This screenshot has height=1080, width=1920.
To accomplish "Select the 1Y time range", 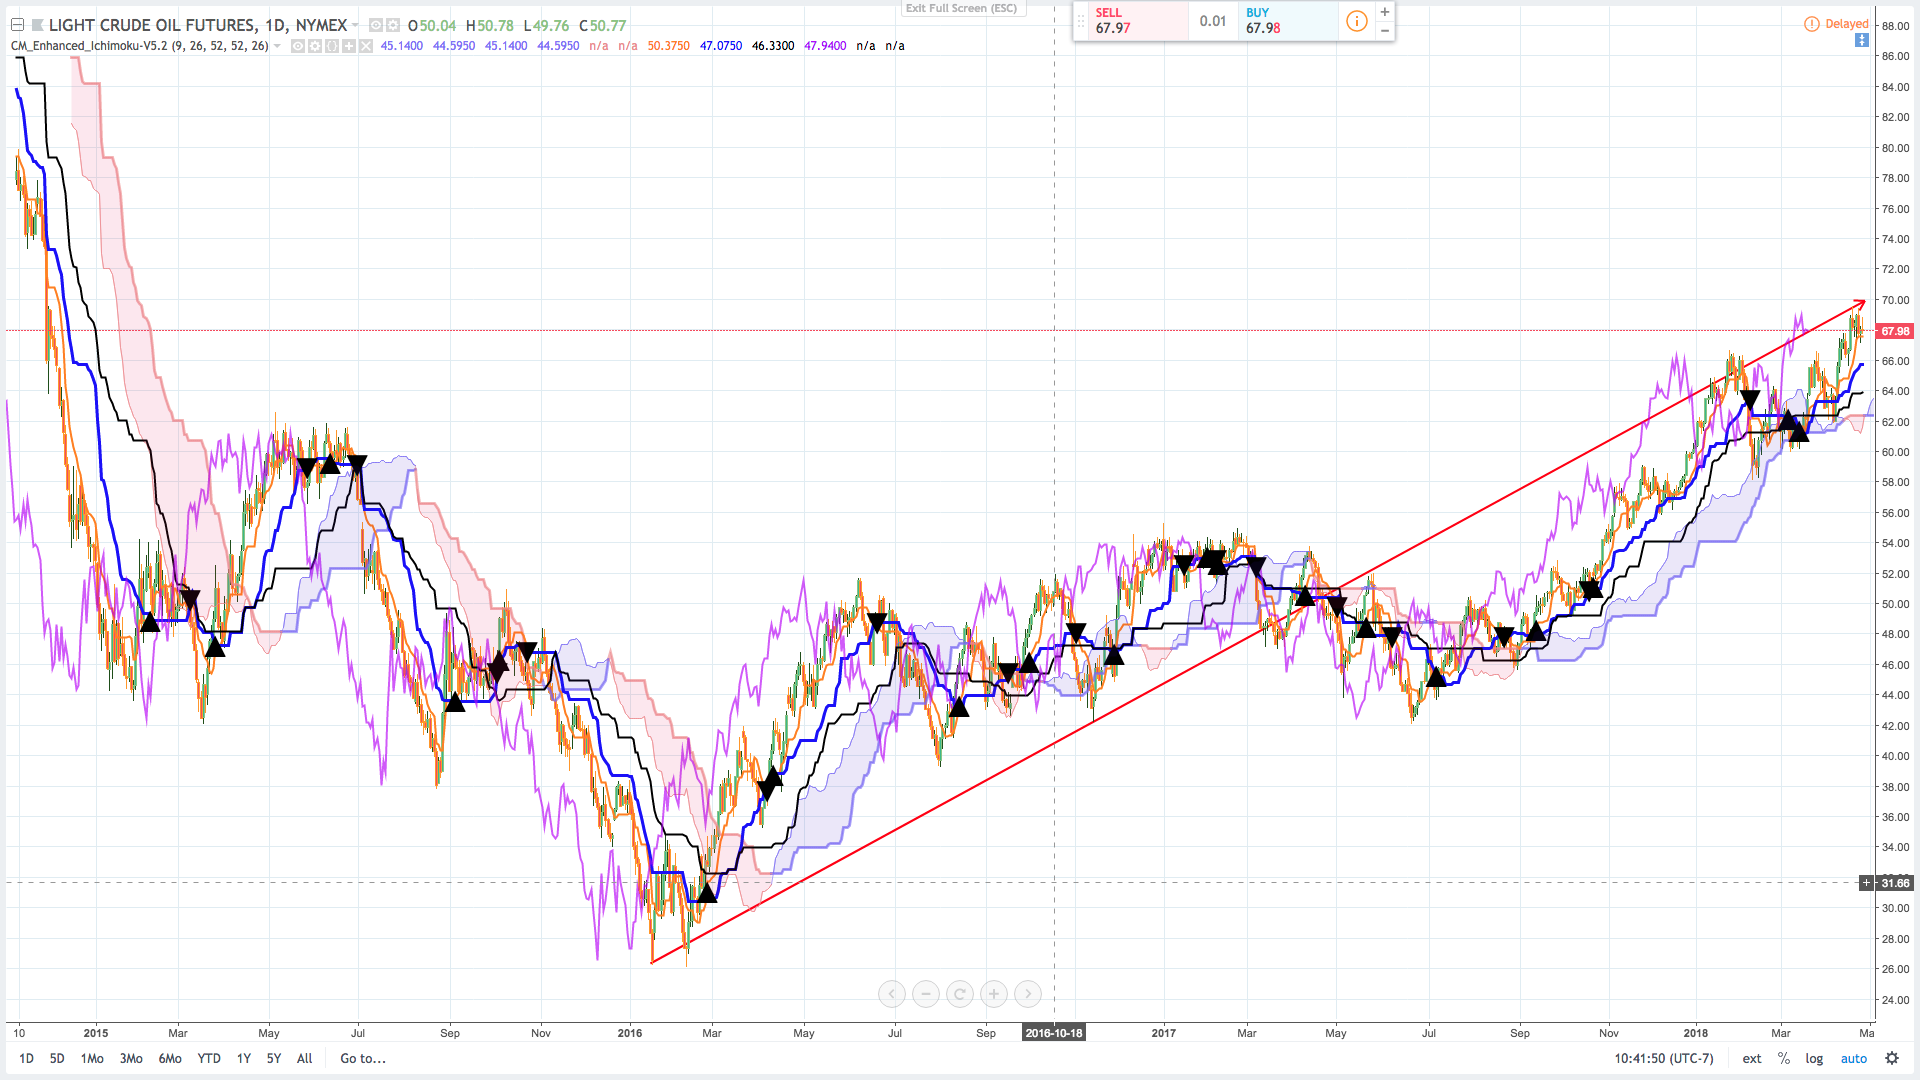I will click(244, 1058).
